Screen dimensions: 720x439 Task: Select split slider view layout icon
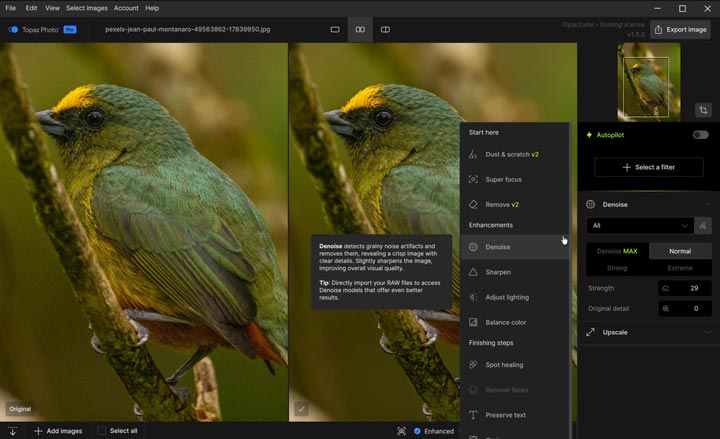(385, 29)
